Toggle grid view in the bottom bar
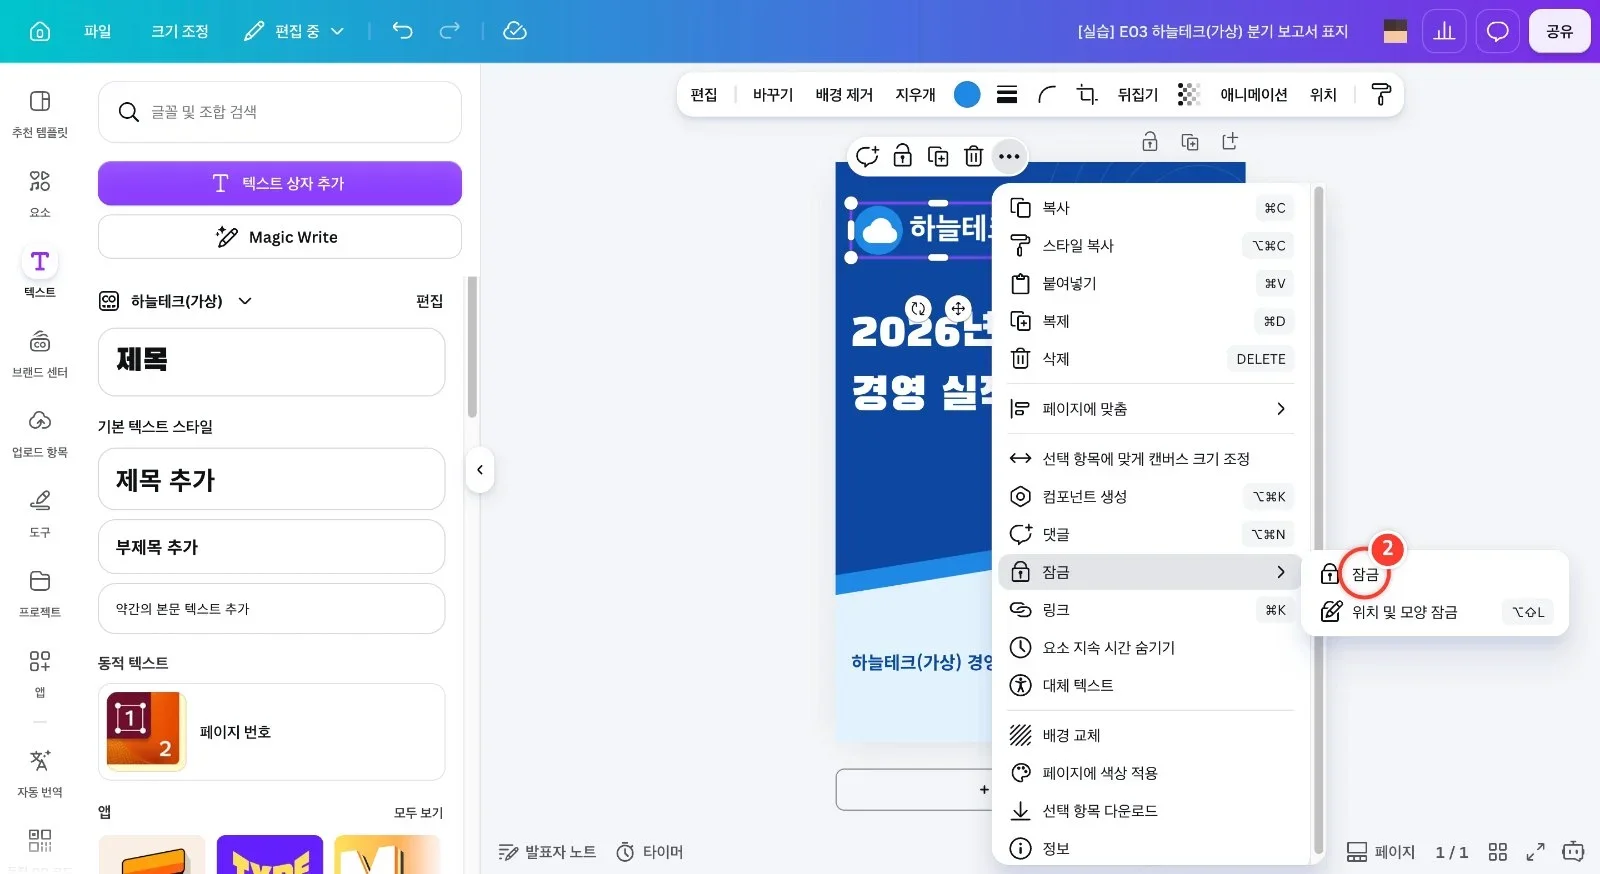Viewport: 1600px width, 874px height. 1497,852
